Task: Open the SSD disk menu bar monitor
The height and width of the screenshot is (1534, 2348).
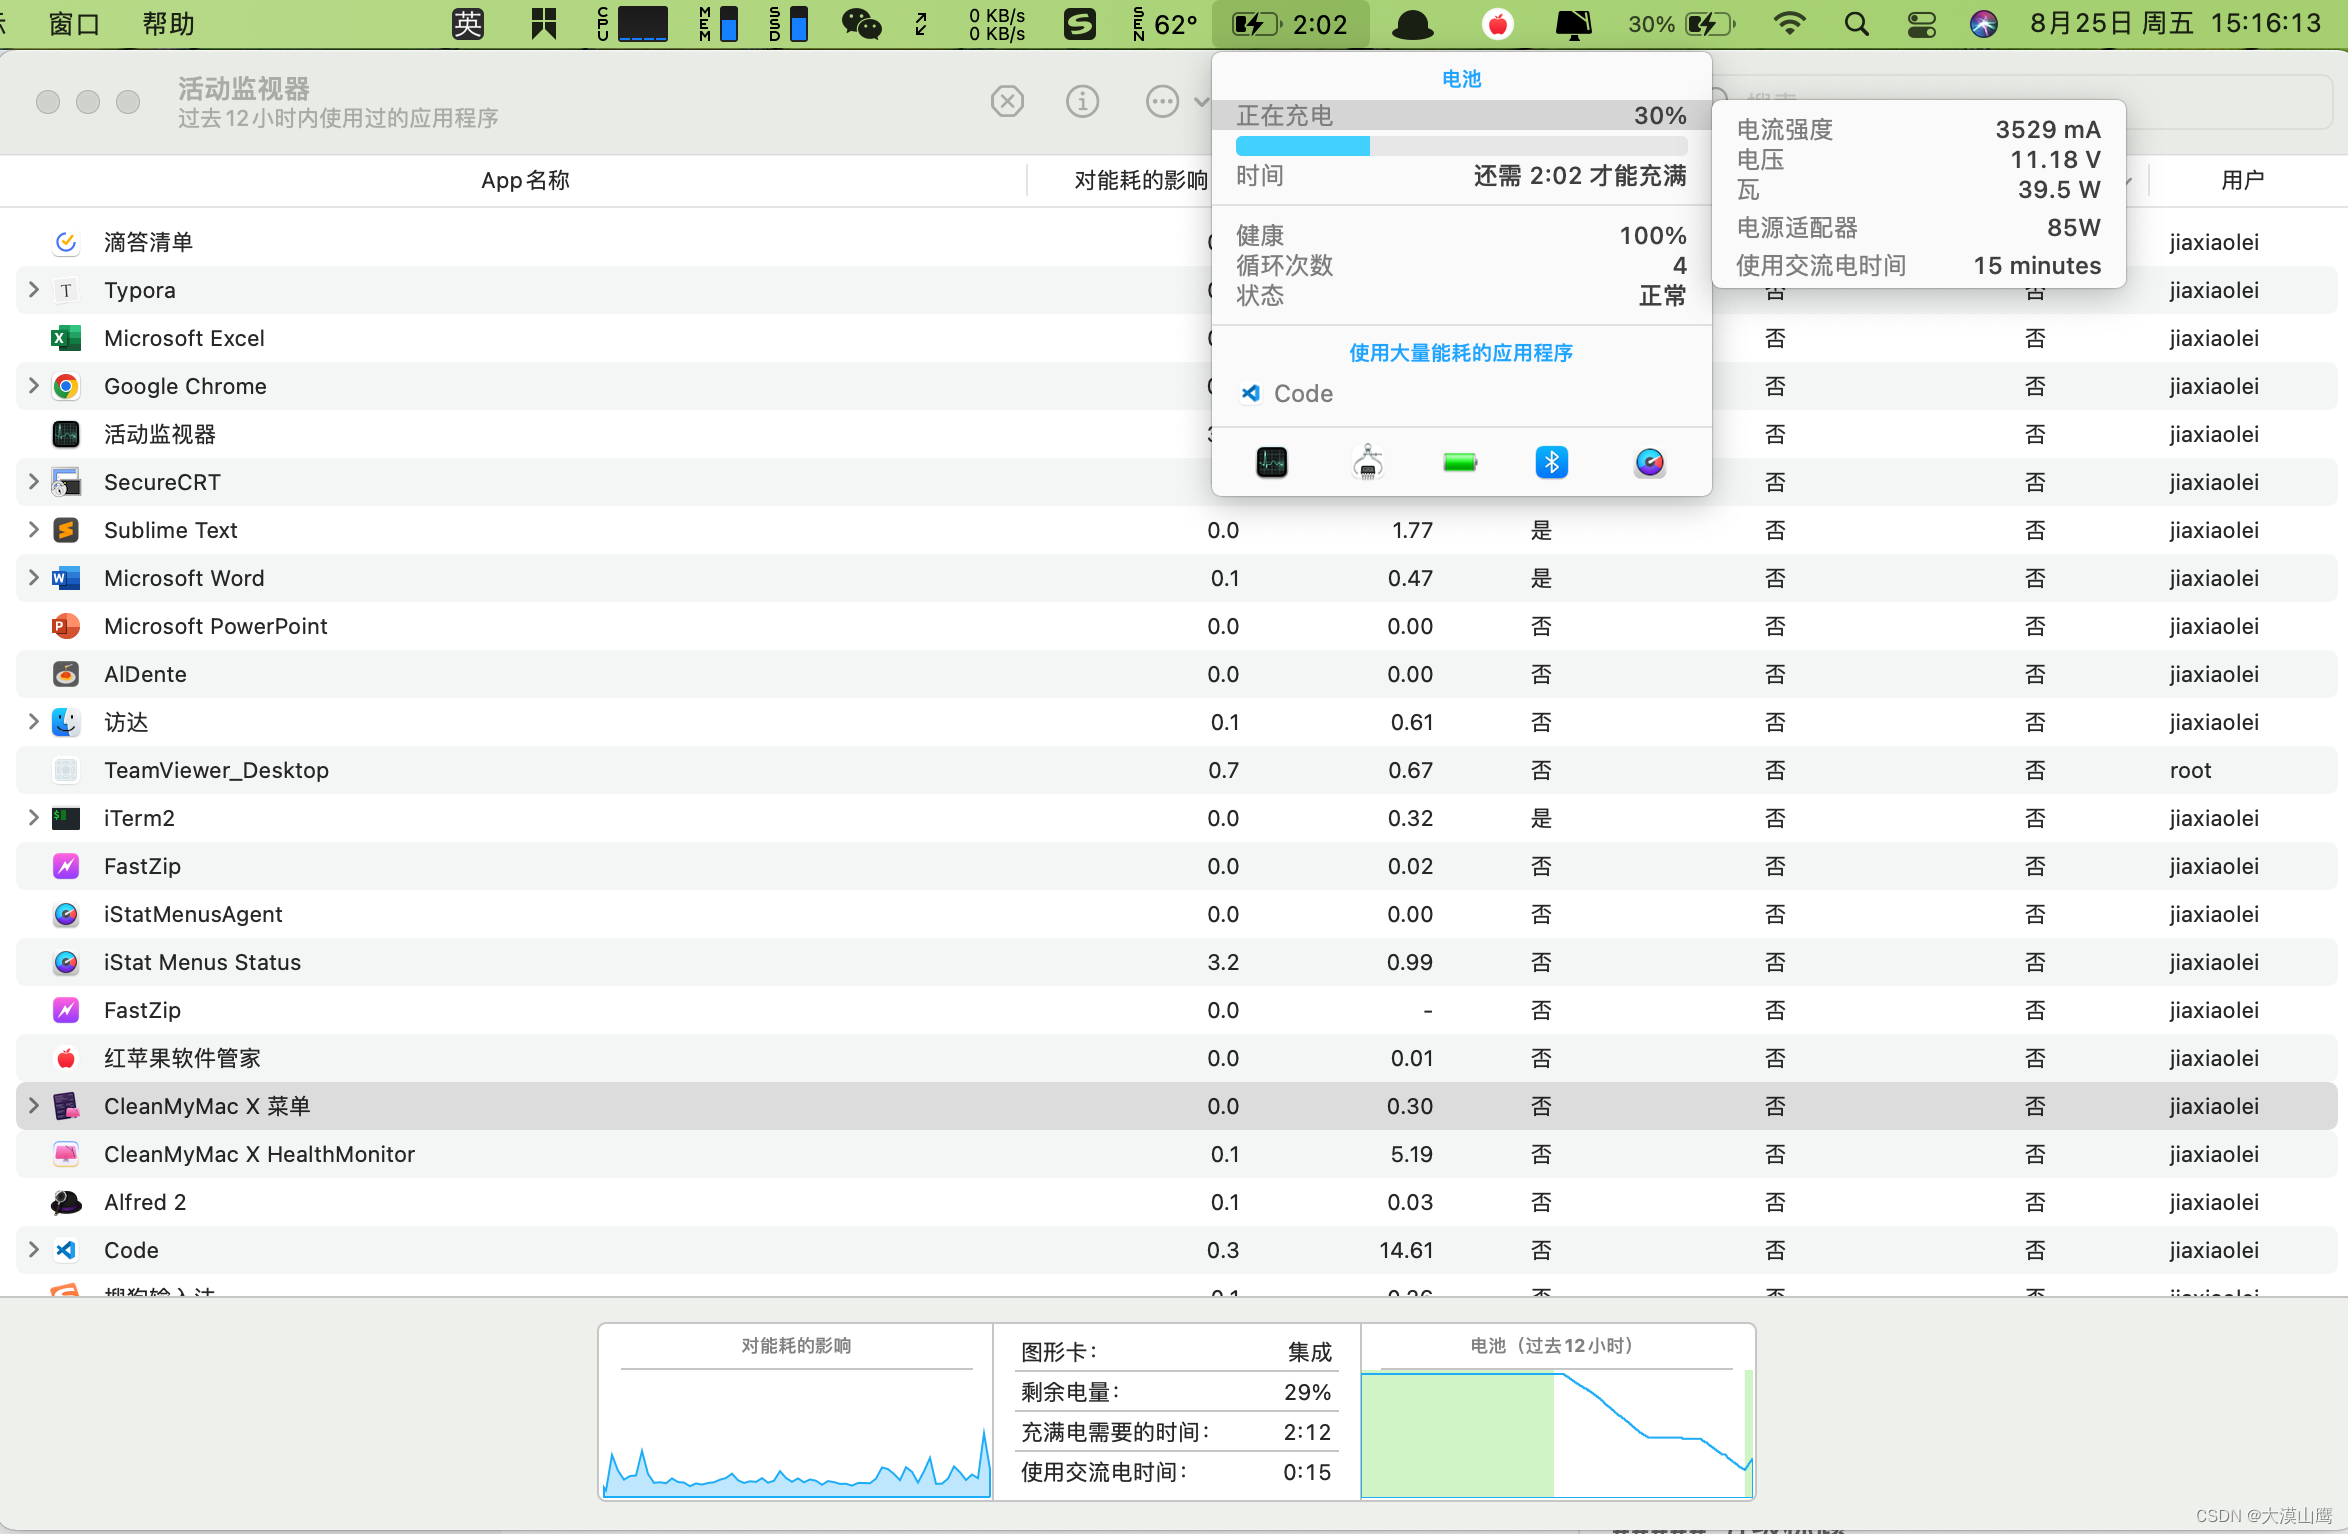Action: (789, 24)
